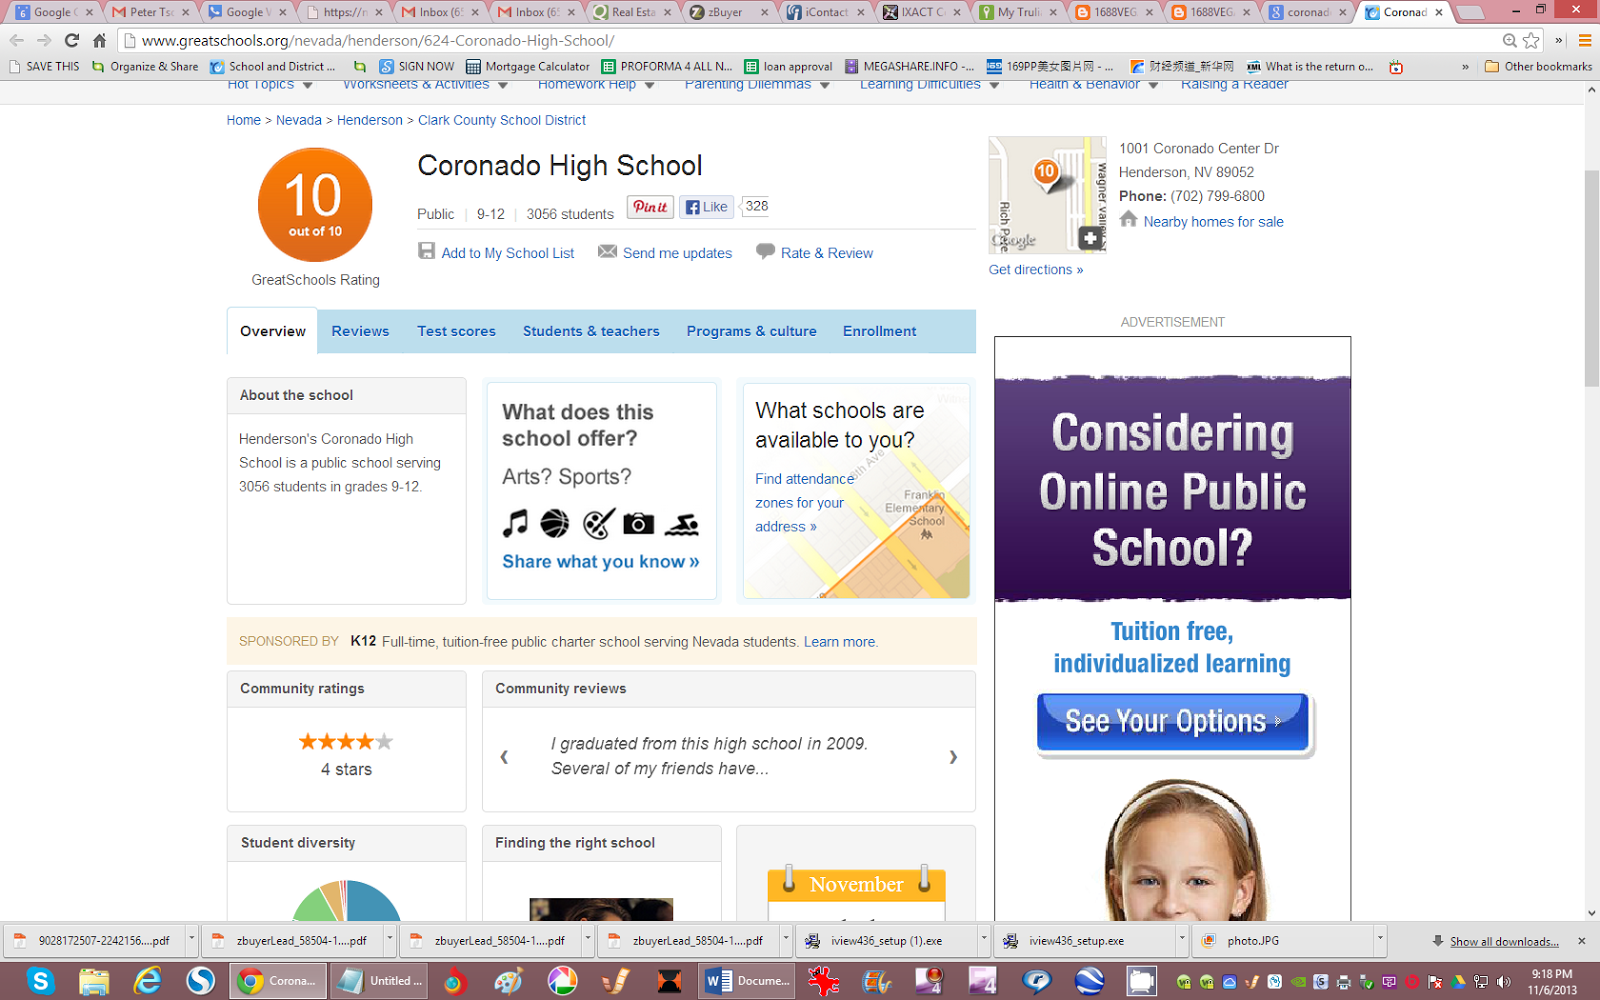Open Skype from the taskbar
Screen dimensions: 1600x1000
click(x=41, y=981)
